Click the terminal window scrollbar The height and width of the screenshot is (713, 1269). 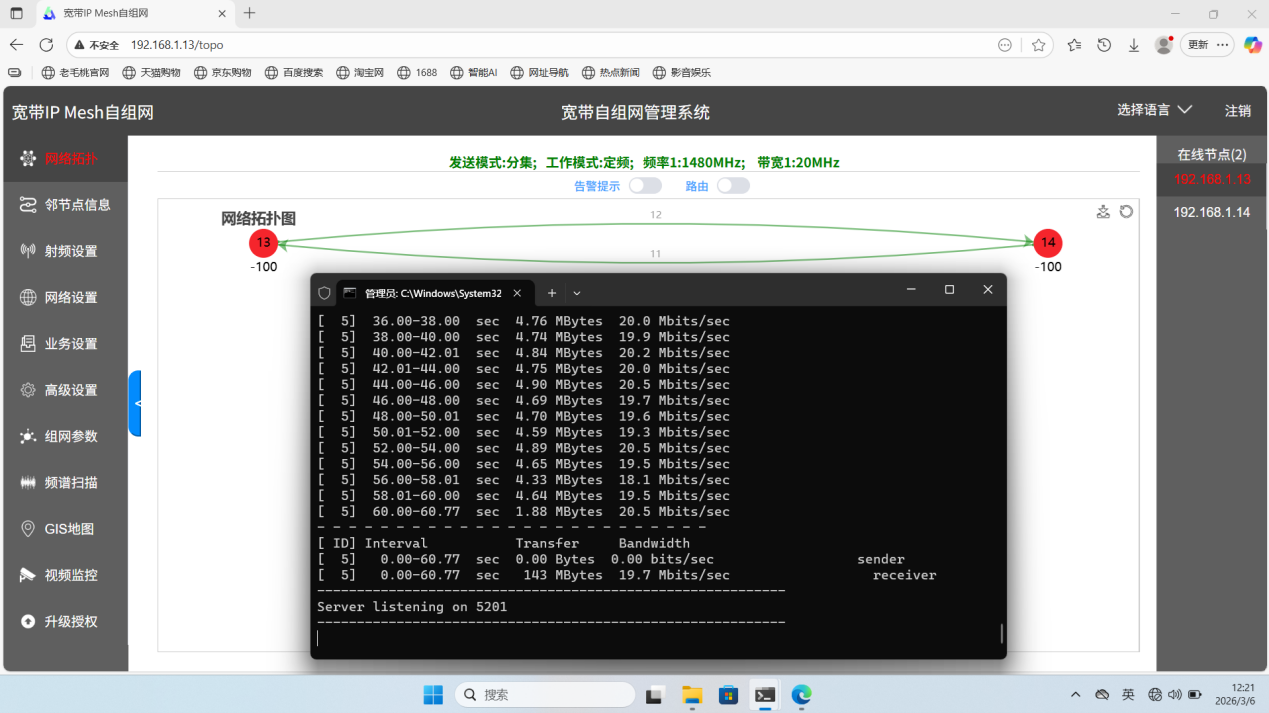pos(1001,633)
